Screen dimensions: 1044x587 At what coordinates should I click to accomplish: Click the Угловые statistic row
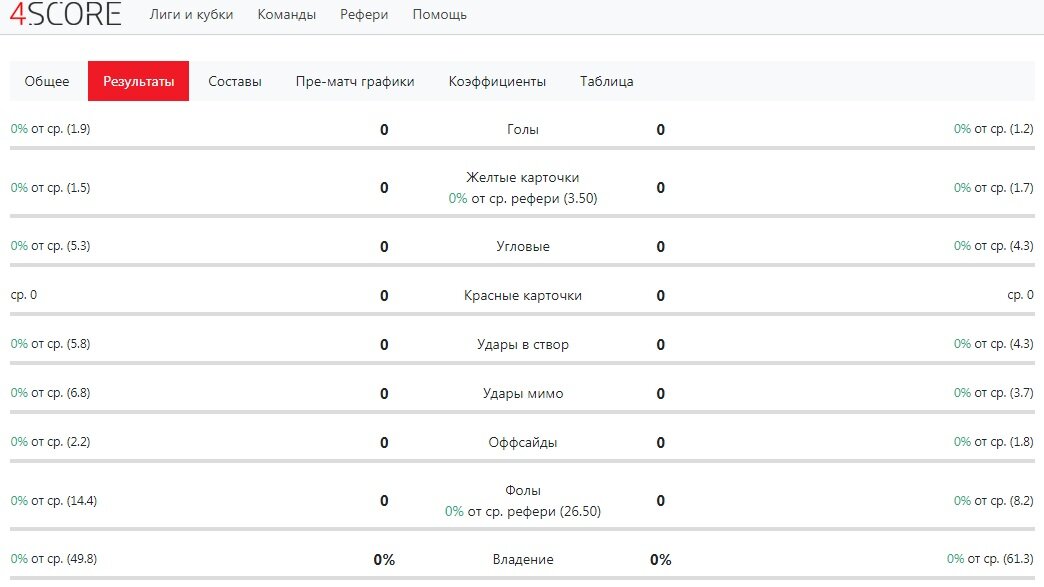(521, 245)
